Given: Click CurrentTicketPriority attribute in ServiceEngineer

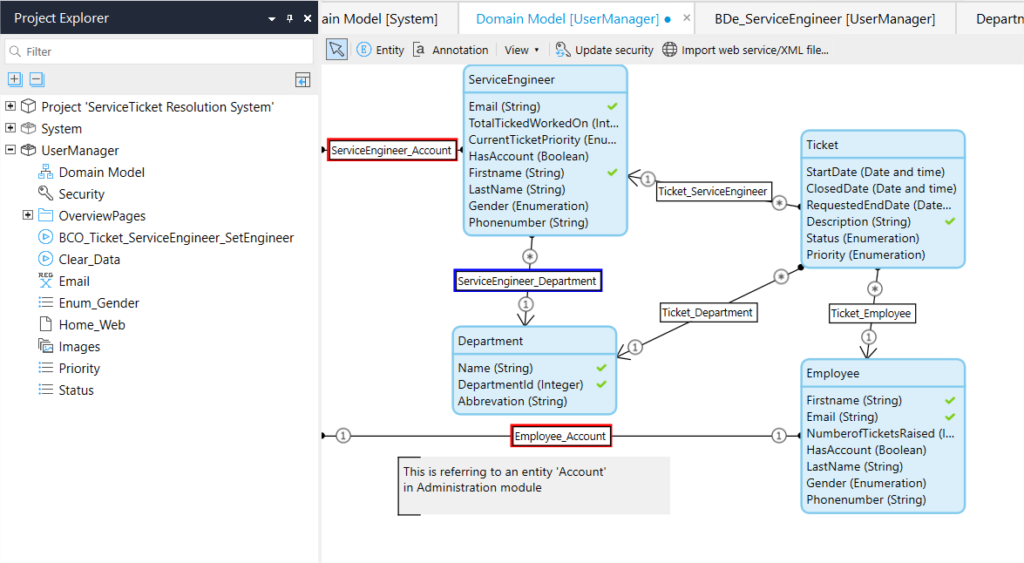Looking at the screenshot, I should [x=542, y=139].
